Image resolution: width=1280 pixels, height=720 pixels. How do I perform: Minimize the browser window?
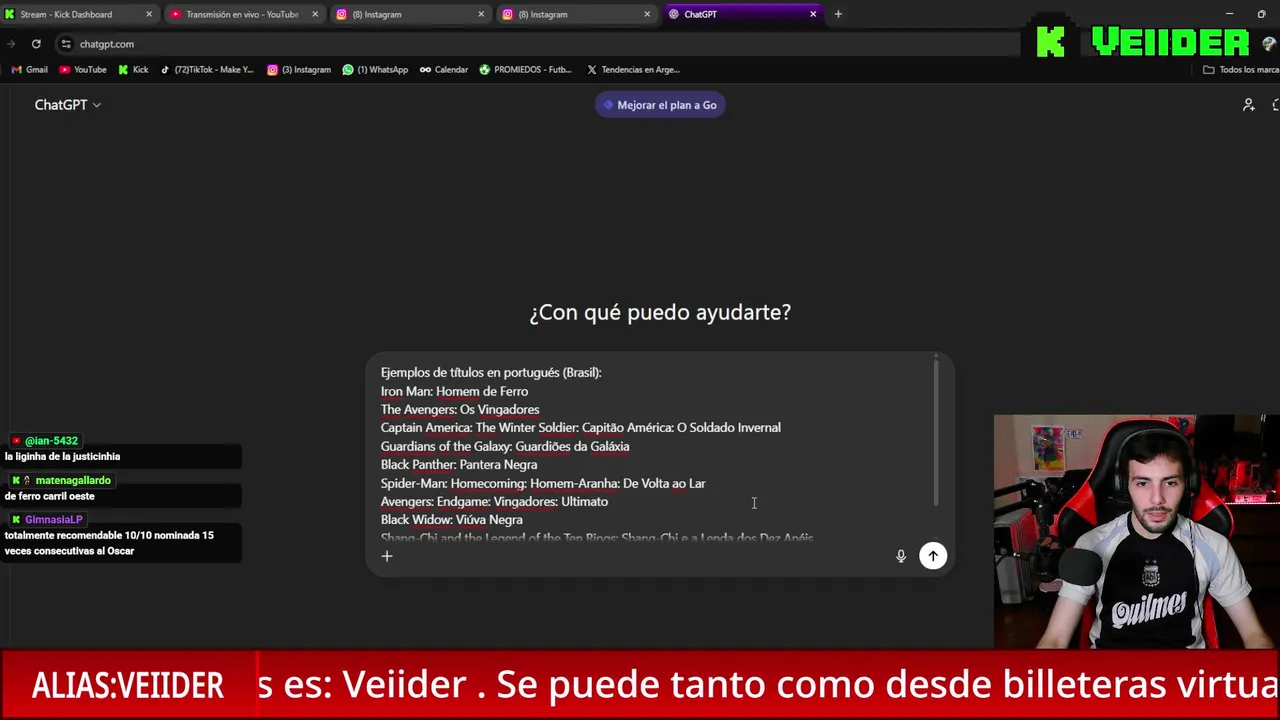pos(1230,14)
